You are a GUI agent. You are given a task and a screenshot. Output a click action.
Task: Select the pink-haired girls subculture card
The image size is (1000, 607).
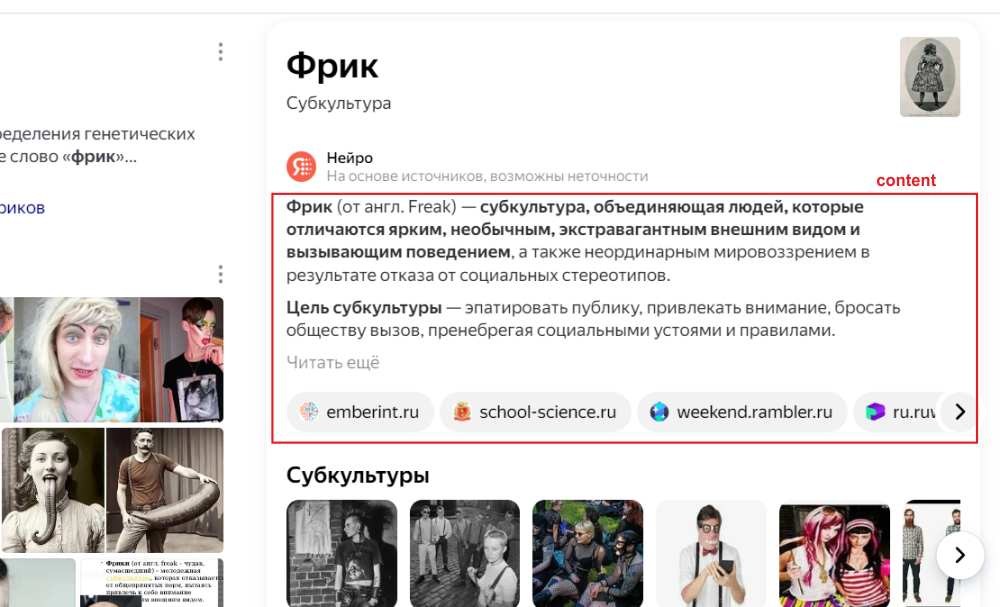coord(834,553)
